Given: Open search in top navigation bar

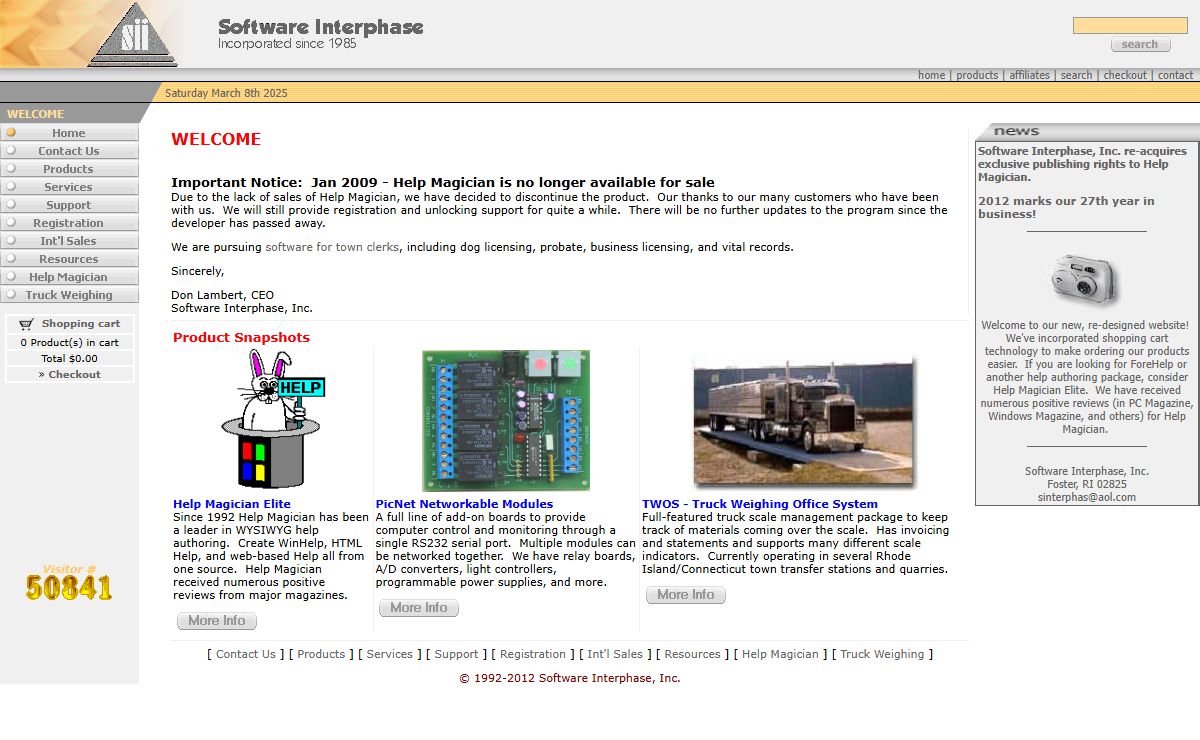Looking at the screenshot, I should [1076, 75].
